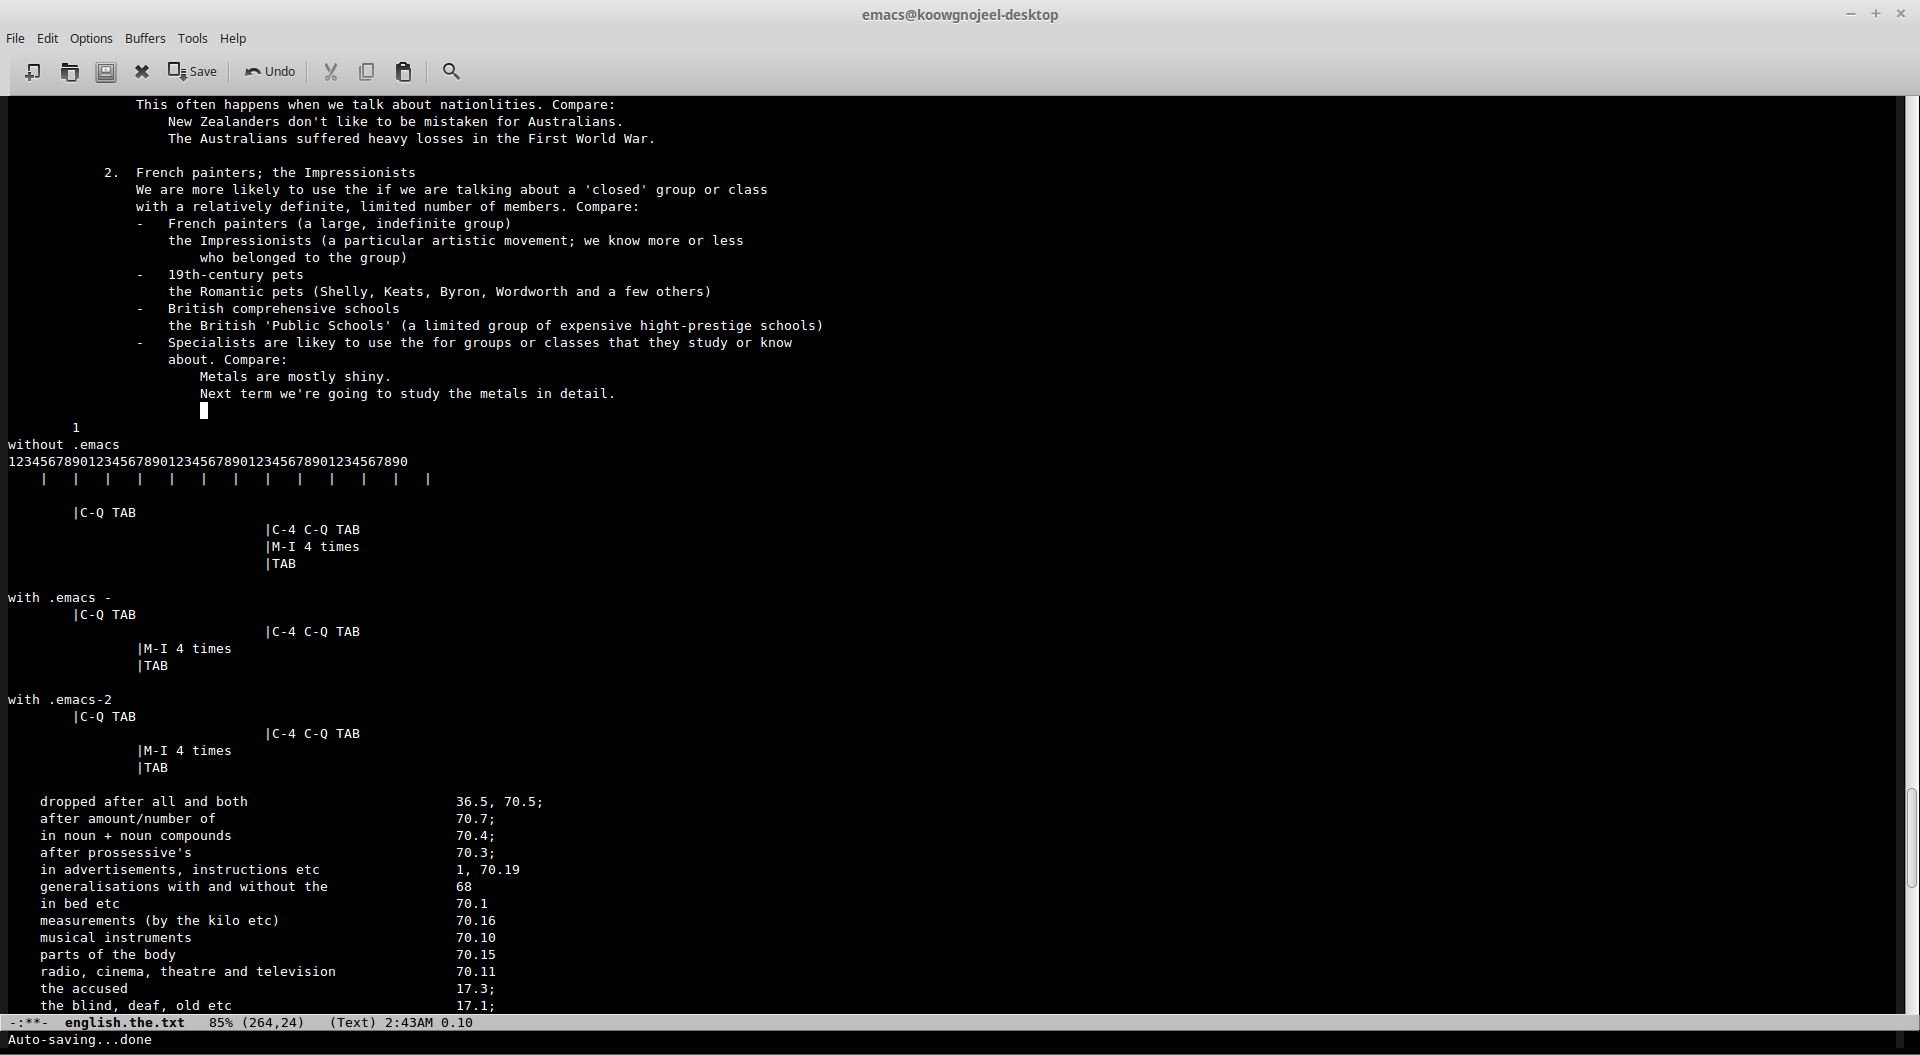This screenshot has height=1055, width=1920.
Task: Undo the last change with the Undo button
Action: [x=270, y=71]
